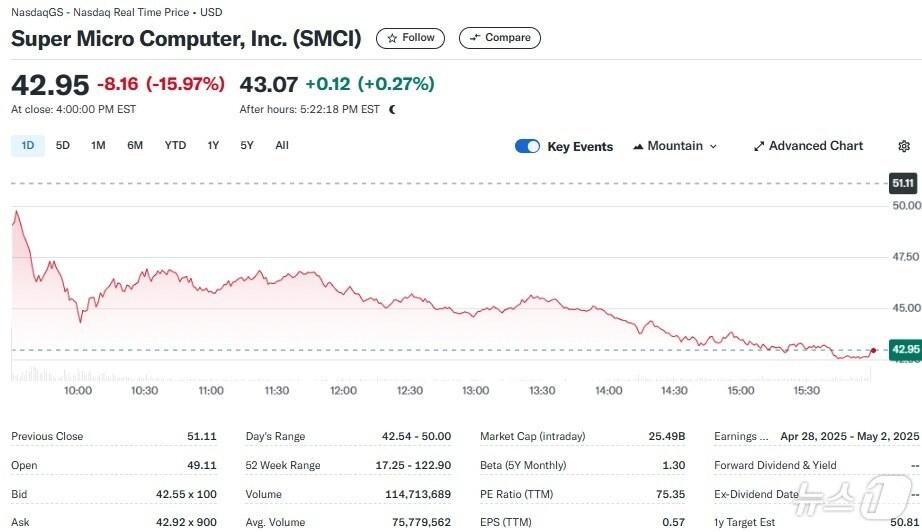Expand the Mountain chart type dropdown
This screenshot has height=532, width=922.
pyautogui.click(x=675, y=146)
